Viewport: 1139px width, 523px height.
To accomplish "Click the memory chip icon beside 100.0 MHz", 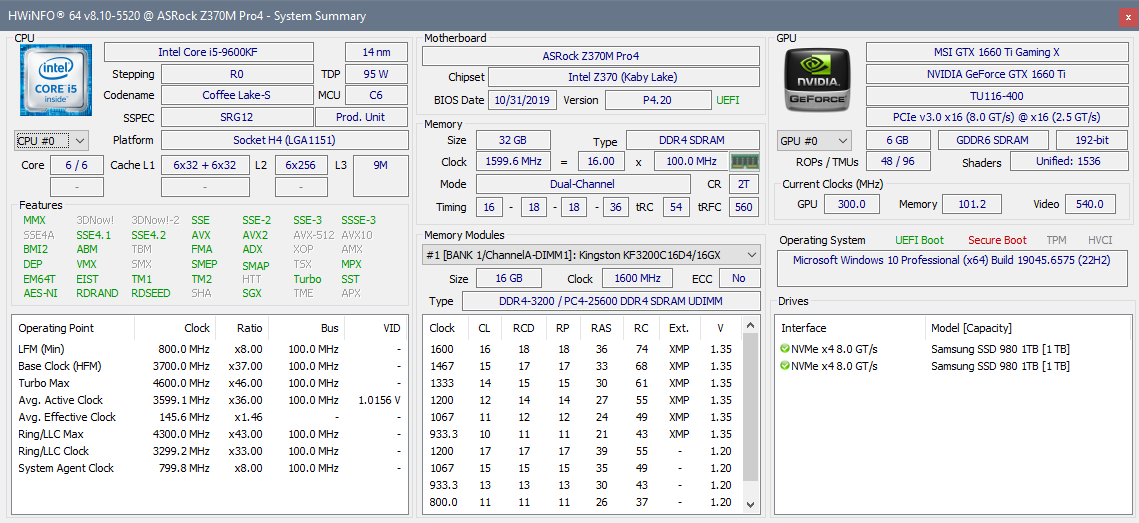I will [x=744, y=161].
